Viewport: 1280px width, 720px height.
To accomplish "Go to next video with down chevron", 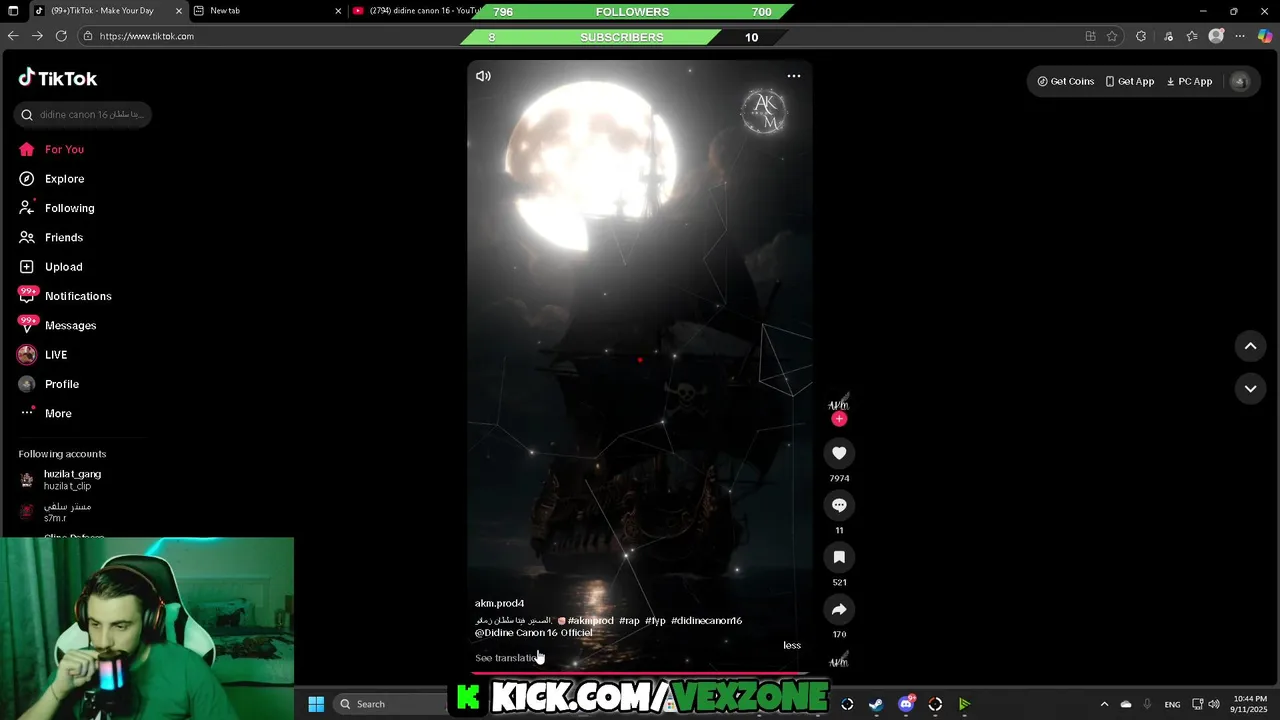I will tap(1250, 388).
